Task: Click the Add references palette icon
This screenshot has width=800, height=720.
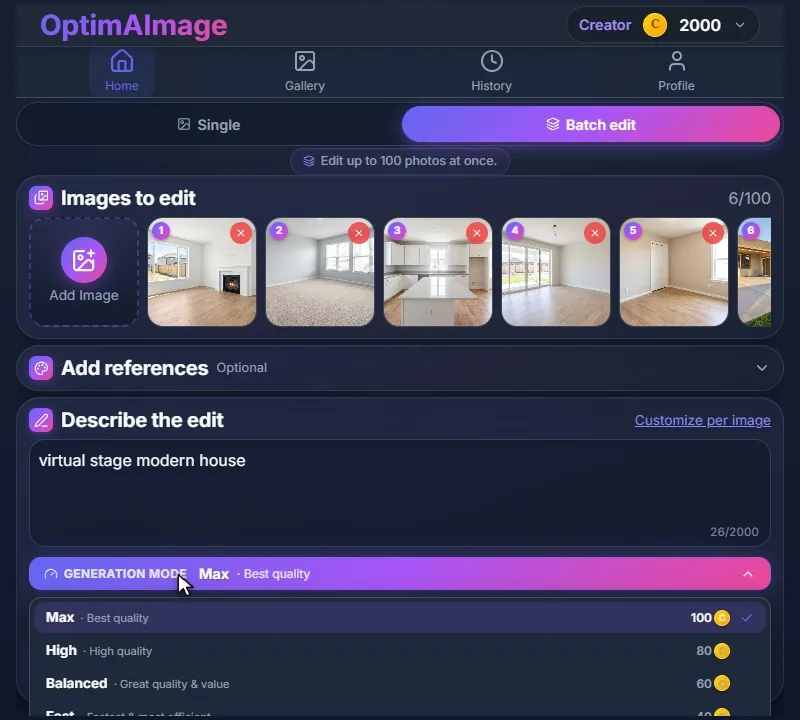Action: (x=41, y=368)
